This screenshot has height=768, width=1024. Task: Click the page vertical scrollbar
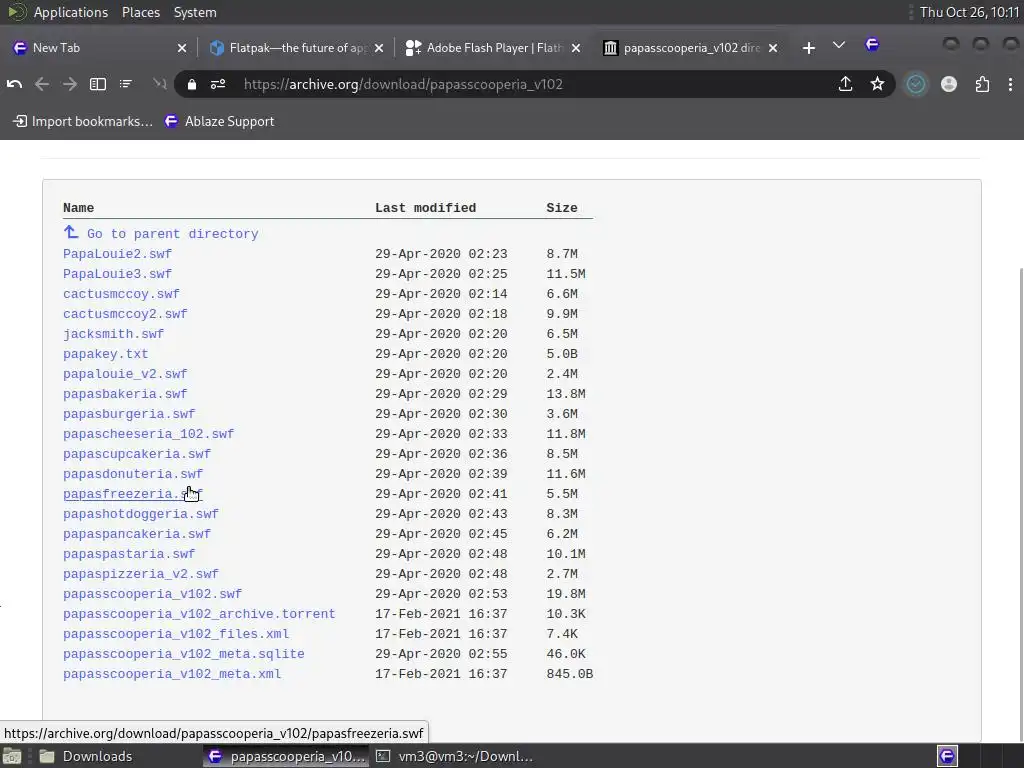(x=1020, y=504)
